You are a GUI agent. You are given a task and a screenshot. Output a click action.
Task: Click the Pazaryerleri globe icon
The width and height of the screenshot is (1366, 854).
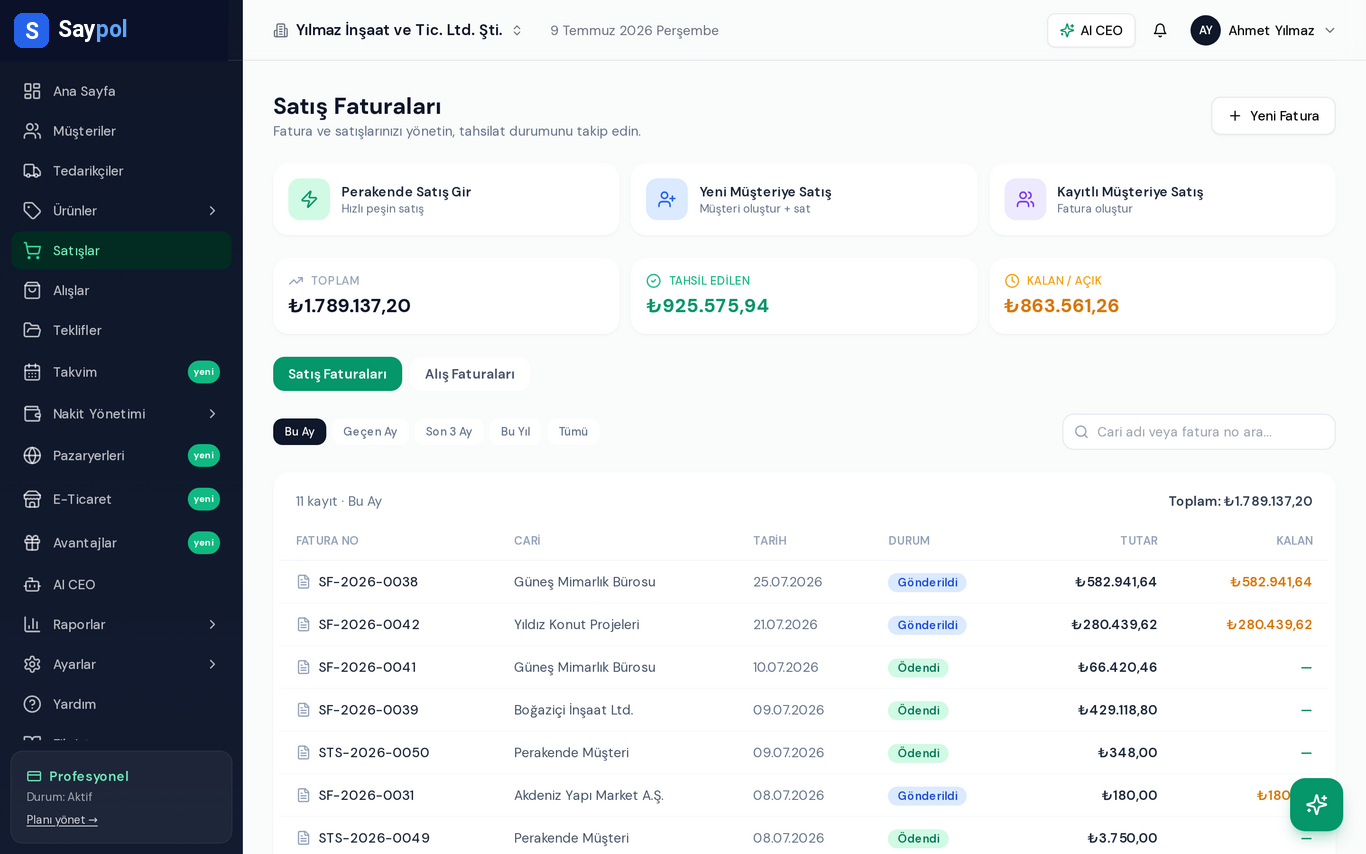pos(32,455)
